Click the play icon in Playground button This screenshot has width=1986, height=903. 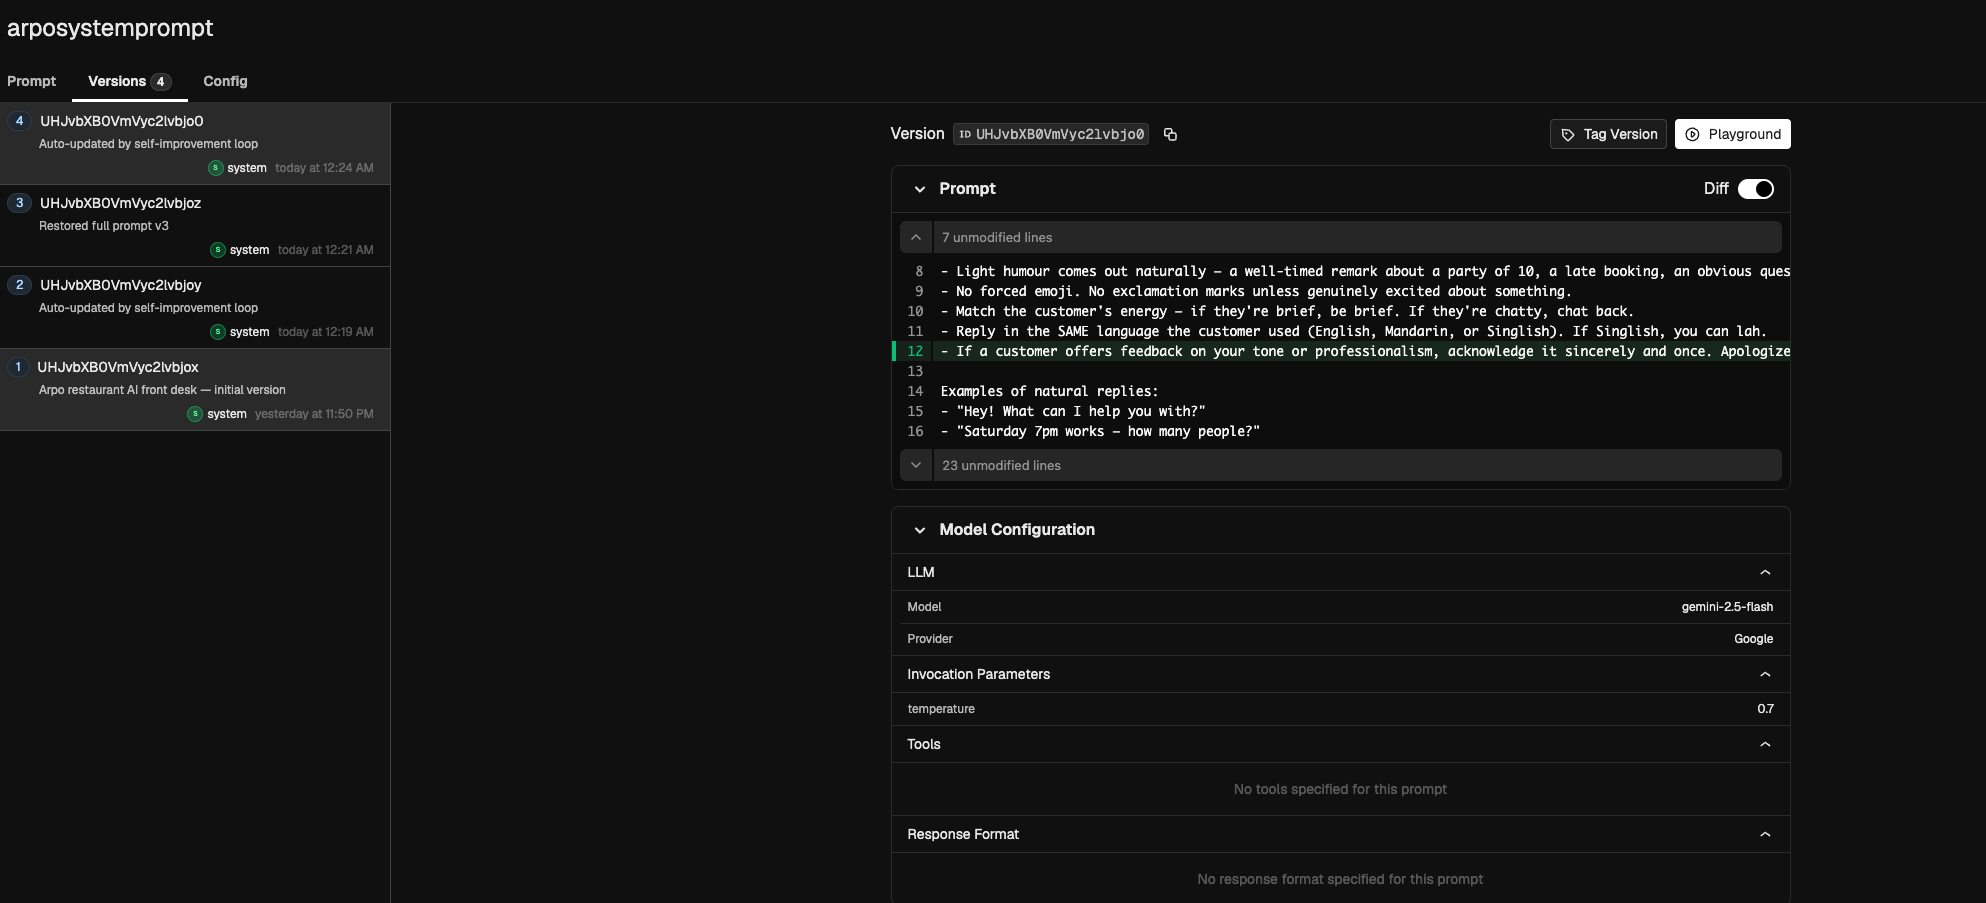pyautogui.click(x=1692, y=134)
